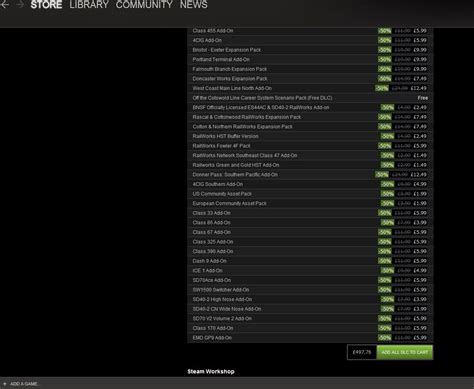
Task: Select SD70 V2 Volume 2 Add-On
Action: click(310, 319)
